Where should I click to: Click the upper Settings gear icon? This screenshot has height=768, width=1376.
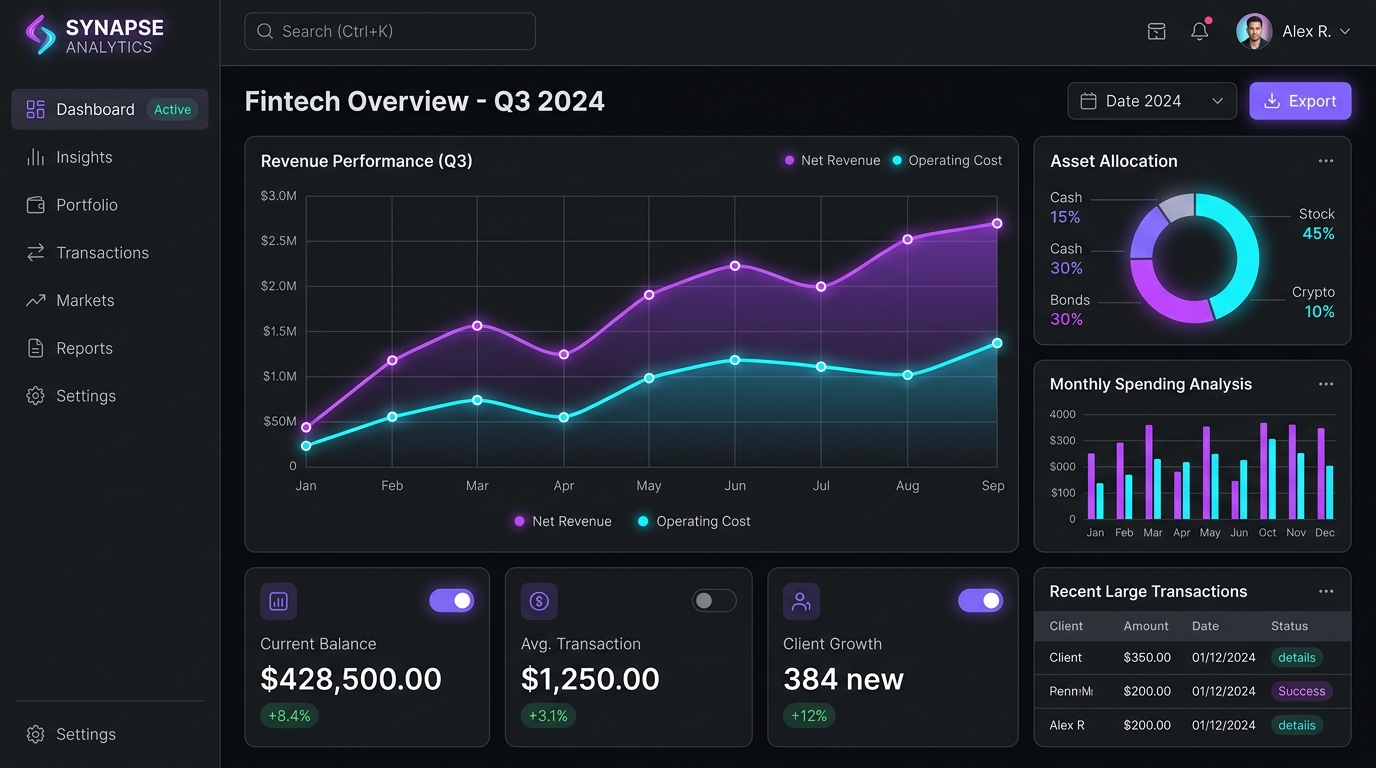(x=35, y=396)
